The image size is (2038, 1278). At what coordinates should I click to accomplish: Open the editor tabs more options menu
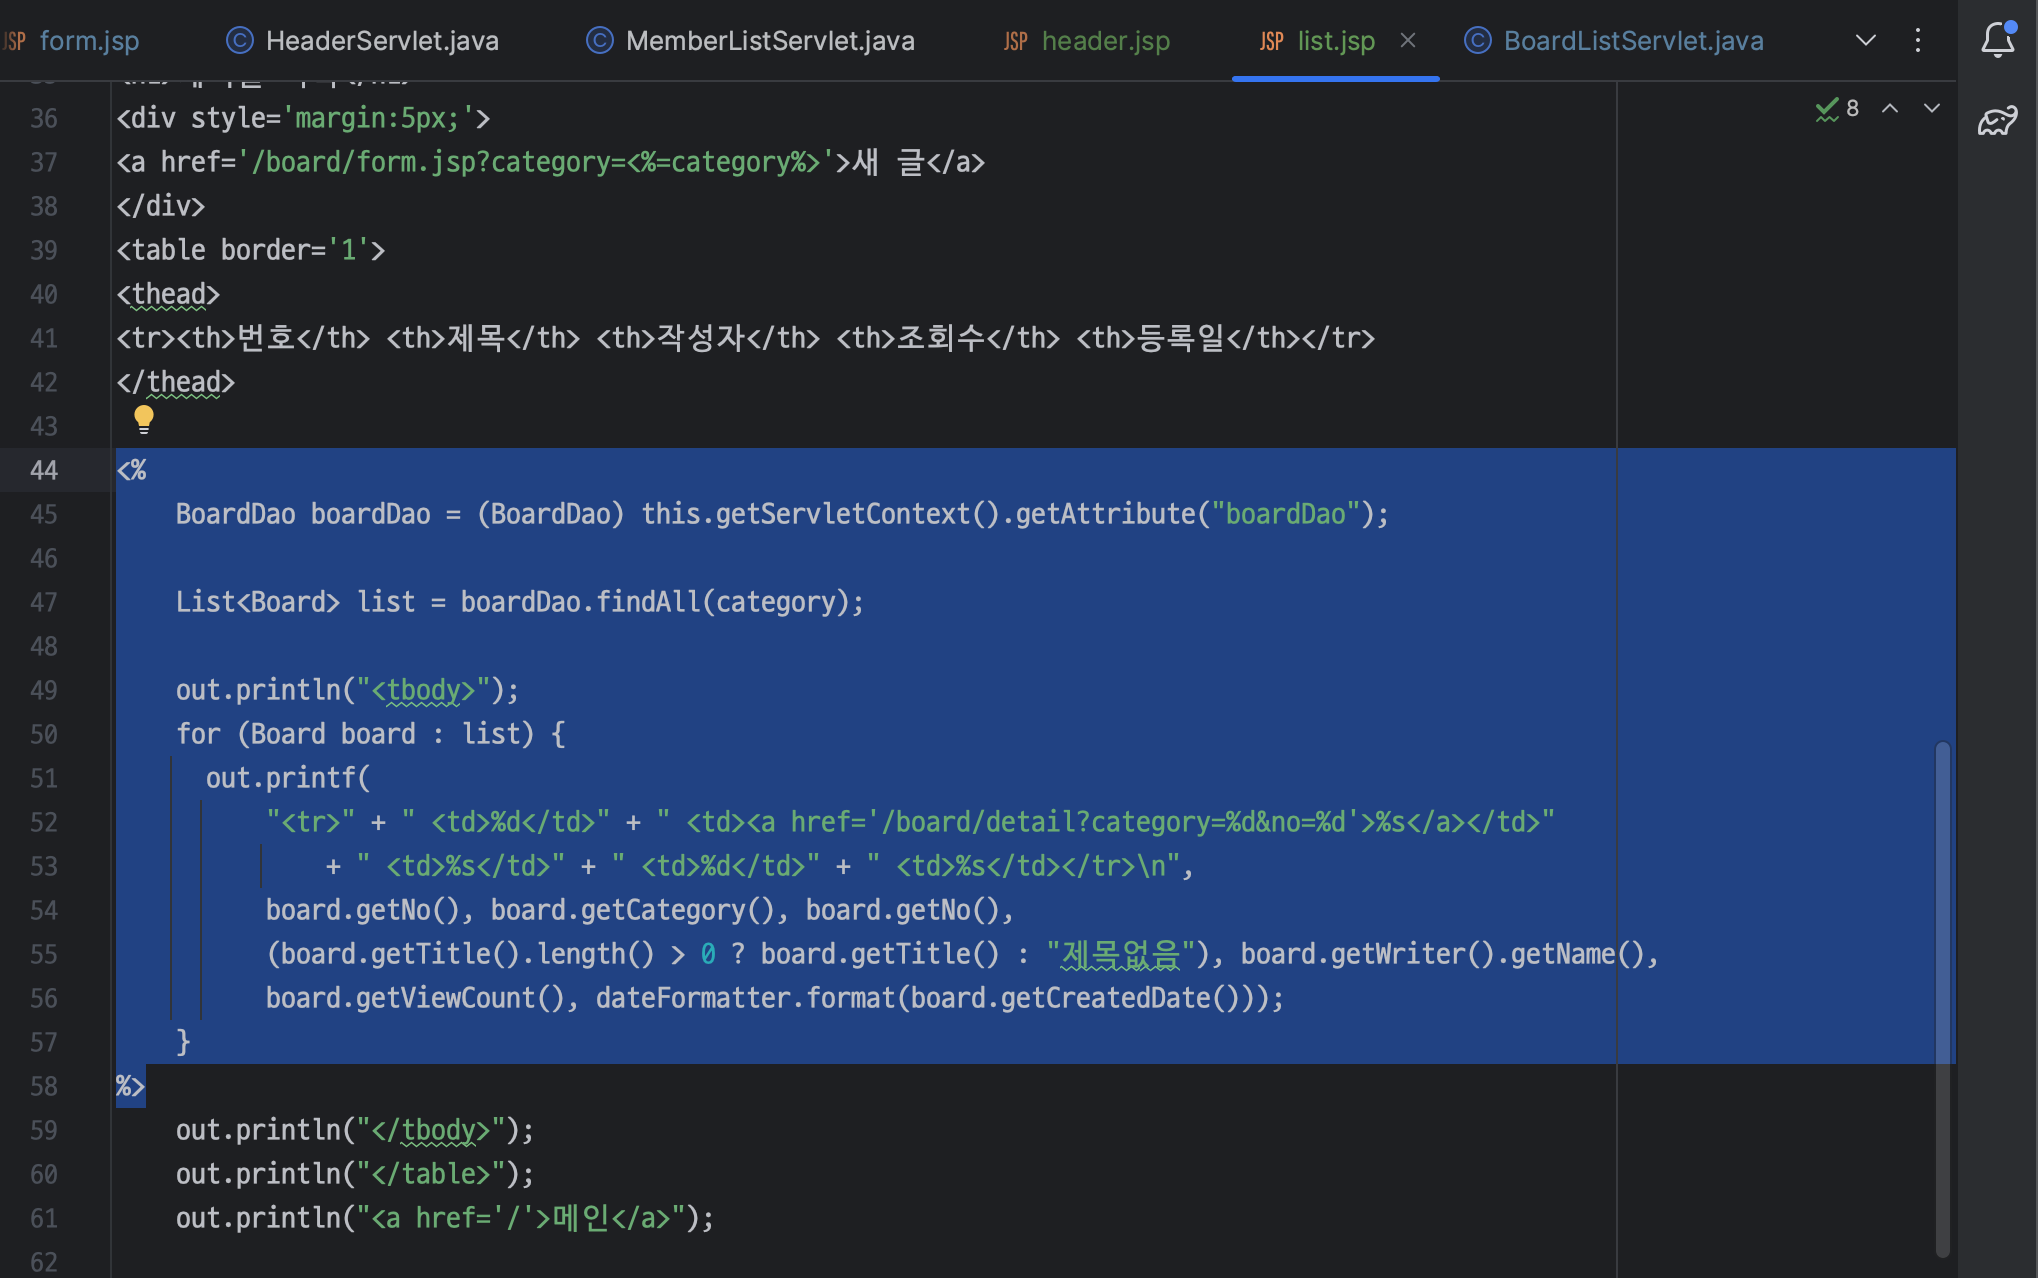click(x=1917, y=40)
